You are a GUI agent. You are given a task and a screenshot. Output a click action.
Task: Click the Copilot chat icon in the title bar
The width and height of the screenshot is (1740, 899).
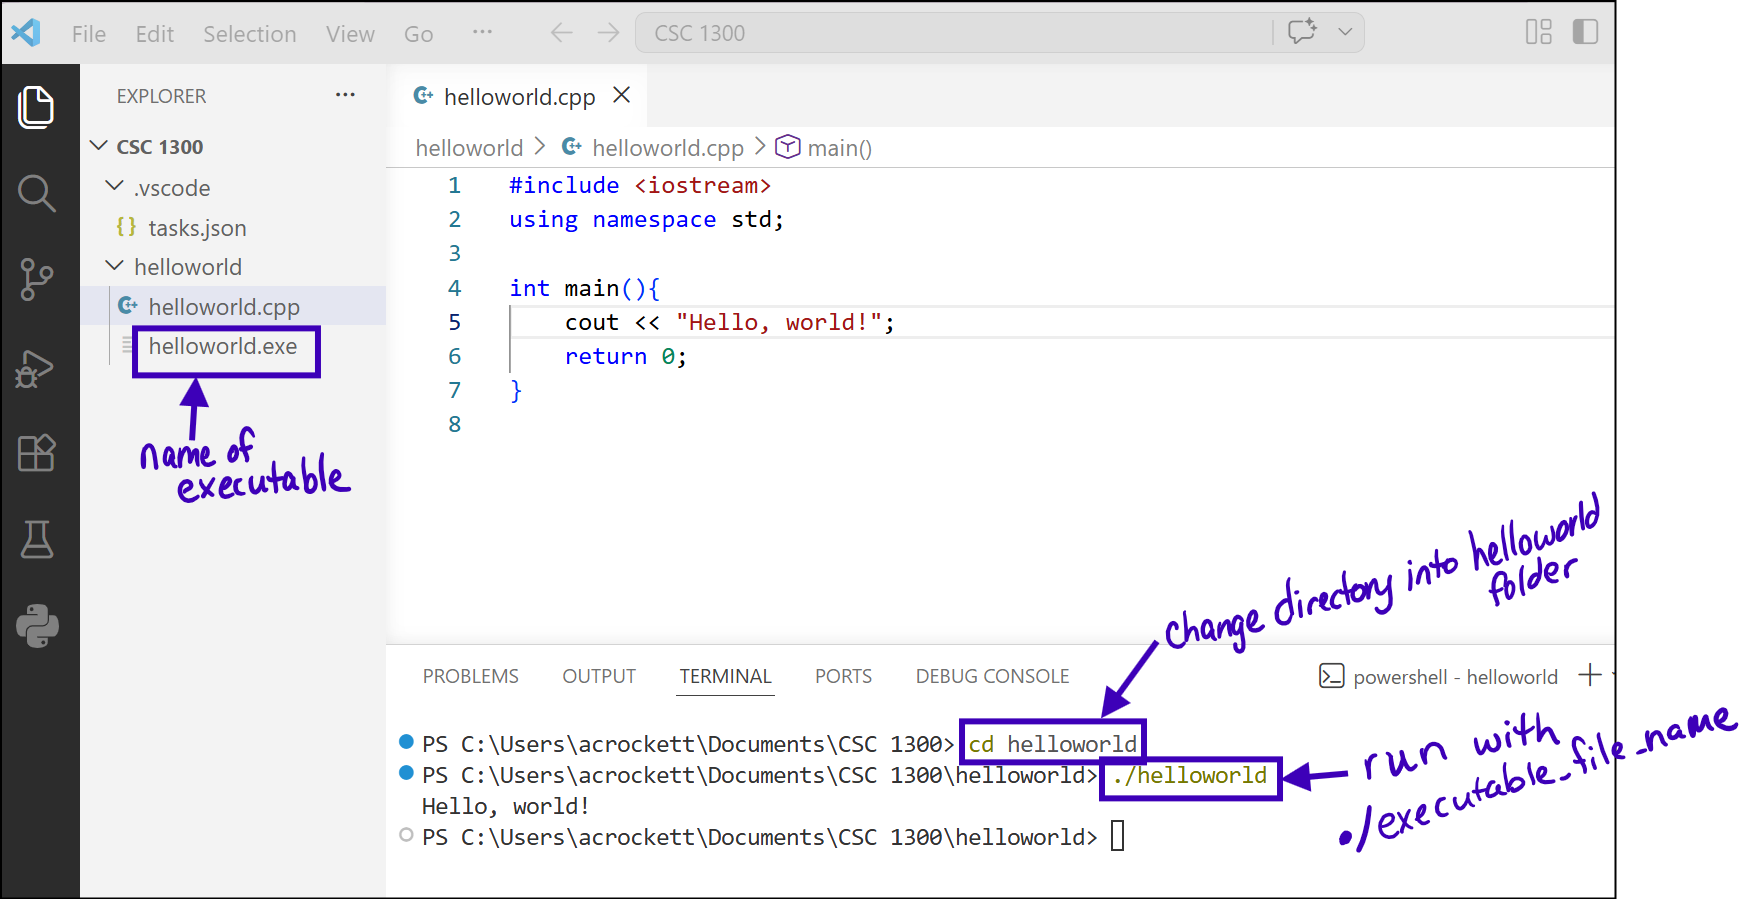coord(1302,32)
